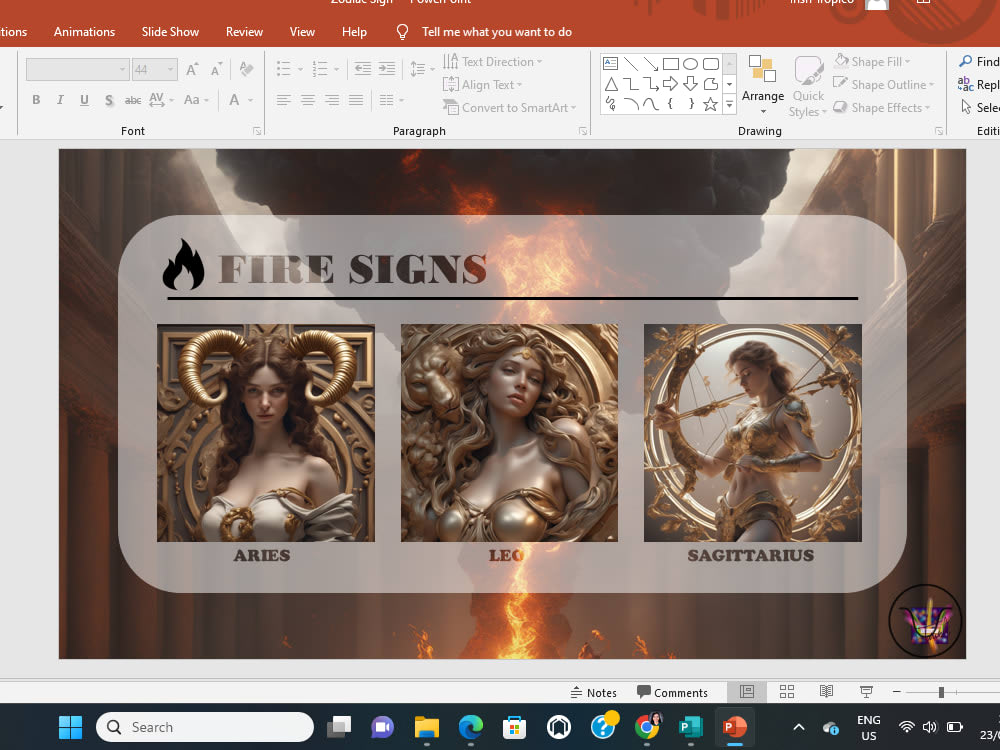Image resolution: width=1000 pixels, height=750 pixels.
Task: Select the Oval shape
Action: [x=690, y=63]
